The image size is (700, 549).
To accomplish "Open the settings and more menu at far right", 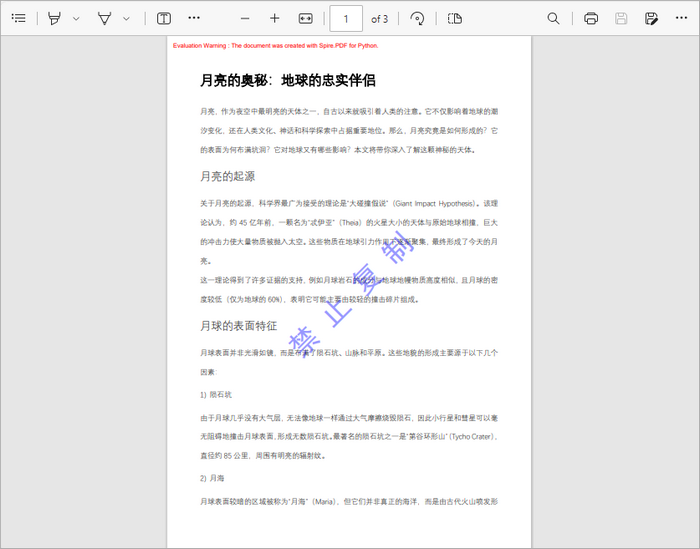I will click(682, 19).
